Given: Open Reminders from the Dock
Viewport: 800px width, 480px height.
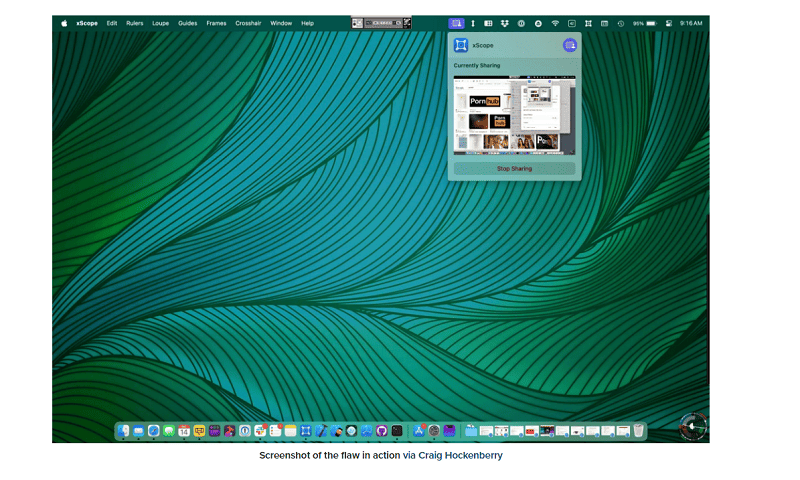Looking at the screenshot, I should point(276,431).
